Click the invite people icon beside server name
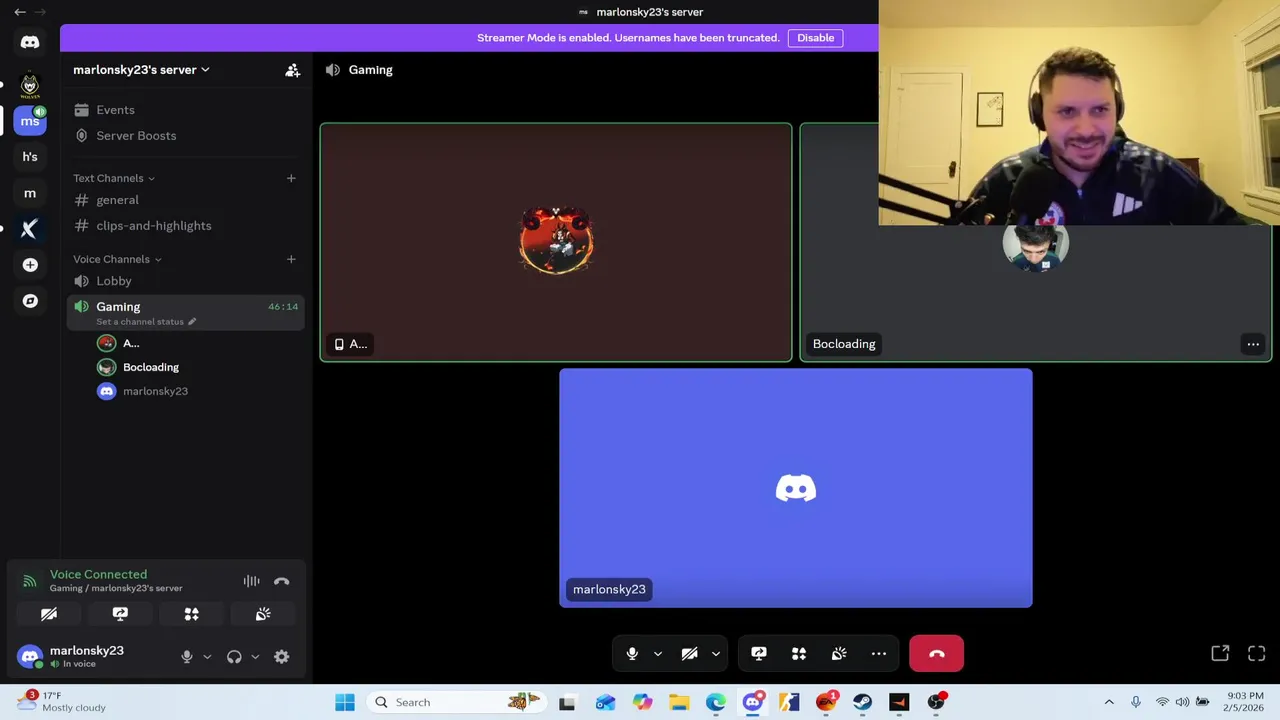 pyautogui.click(x=292, y=70)
